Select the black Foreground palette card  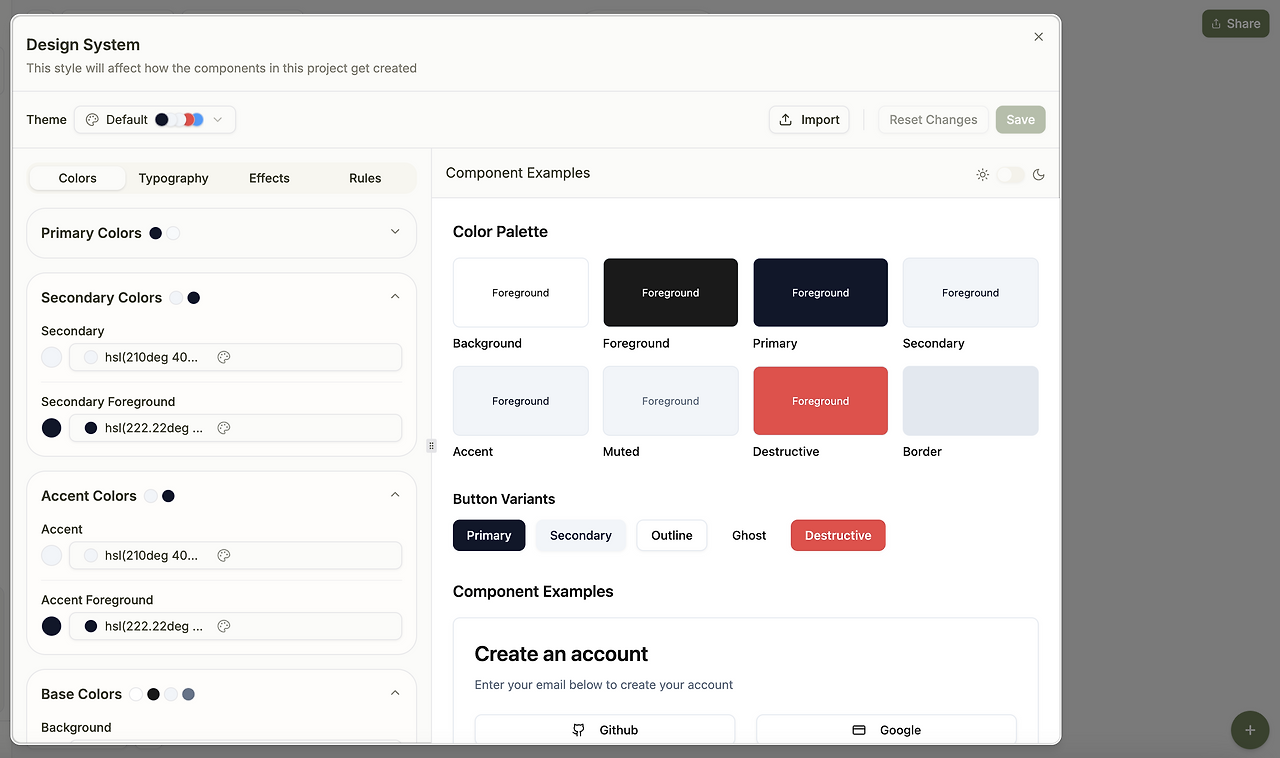tap(671, 292)
